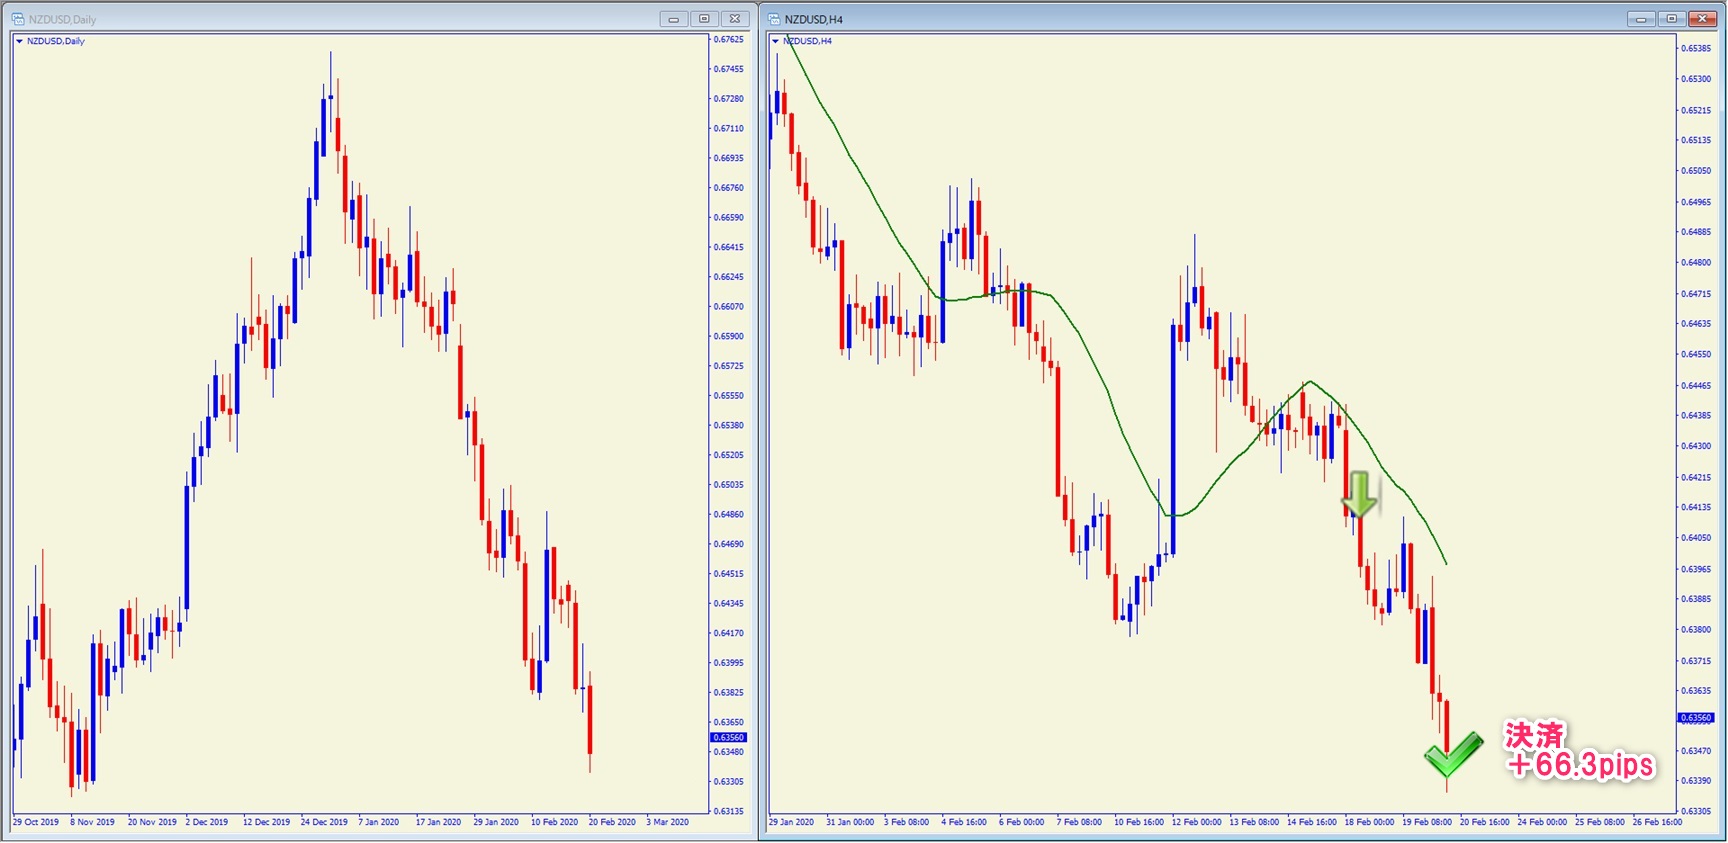Click the 3 Mar 2020 date label
Viewport: 1728px width, 843px height.
(x=668, y=822)
